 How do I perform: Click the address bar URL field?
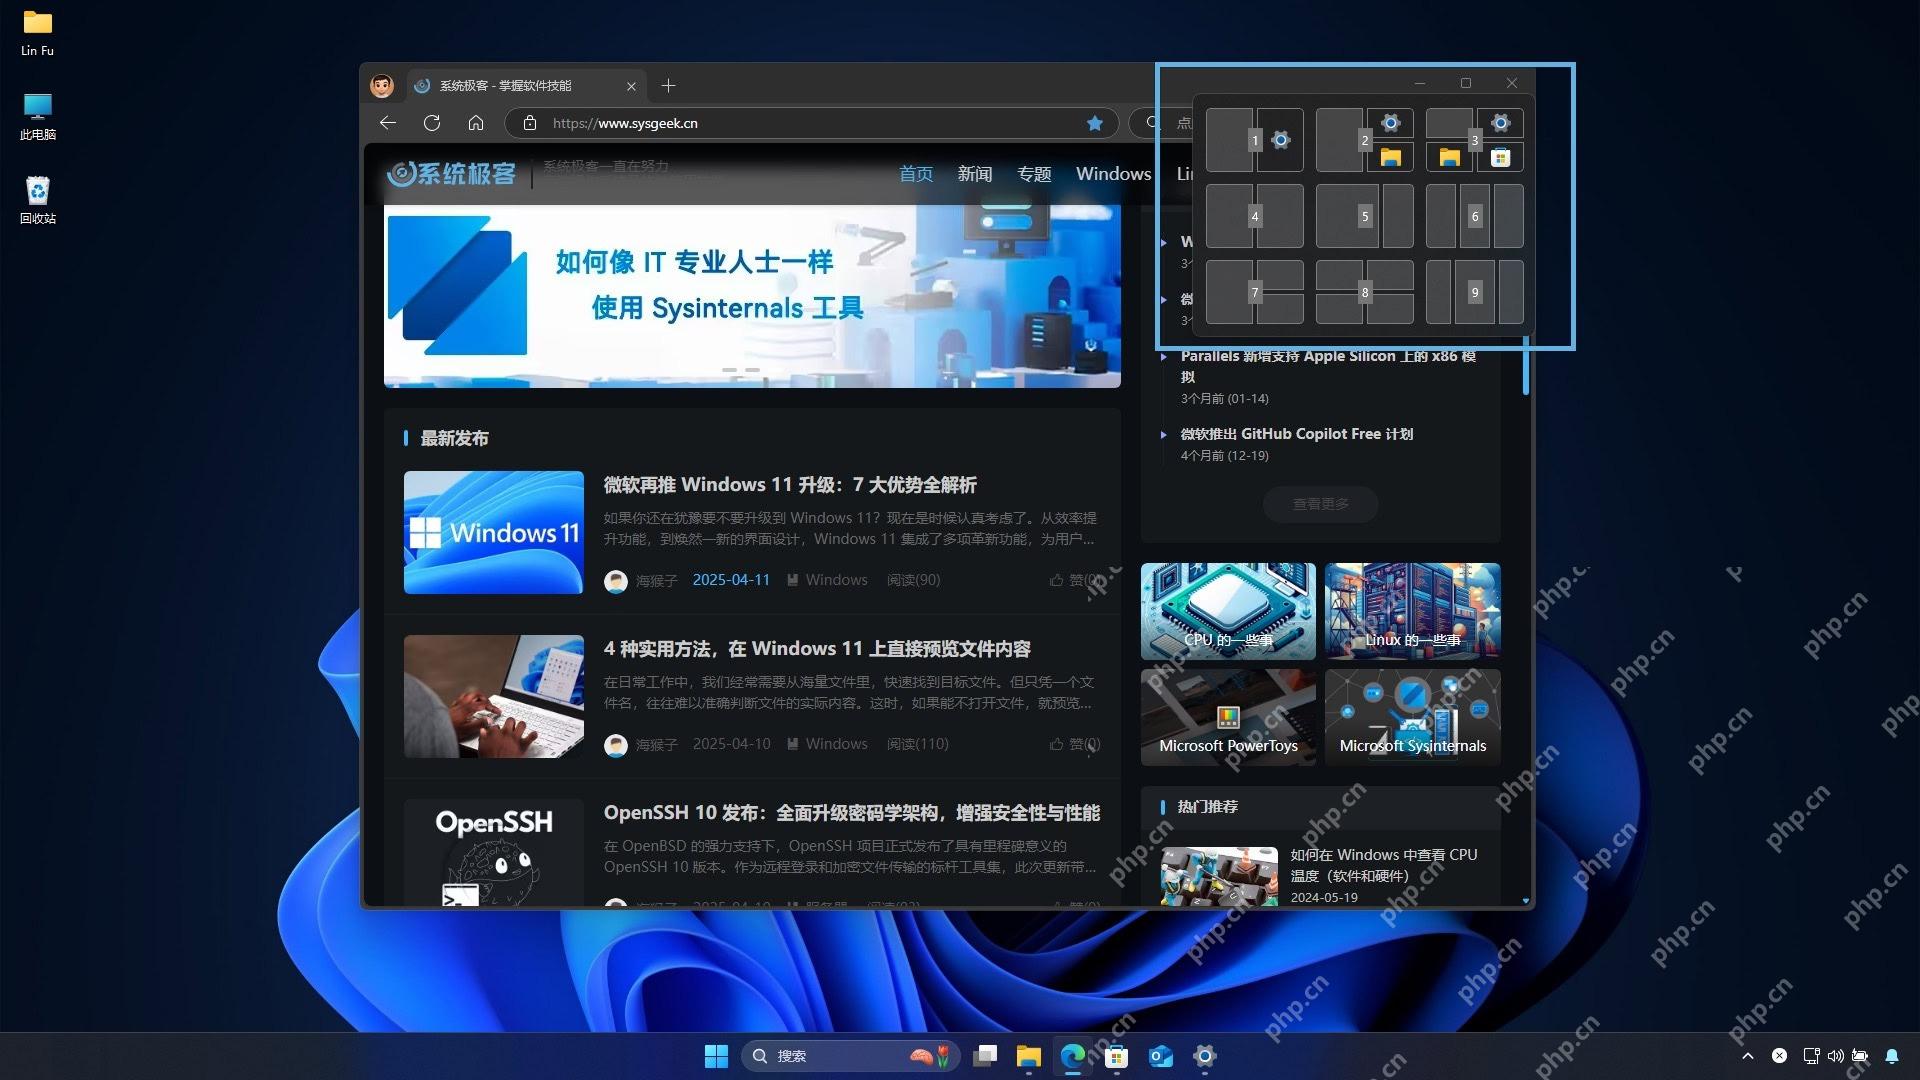tap(810, 123)
